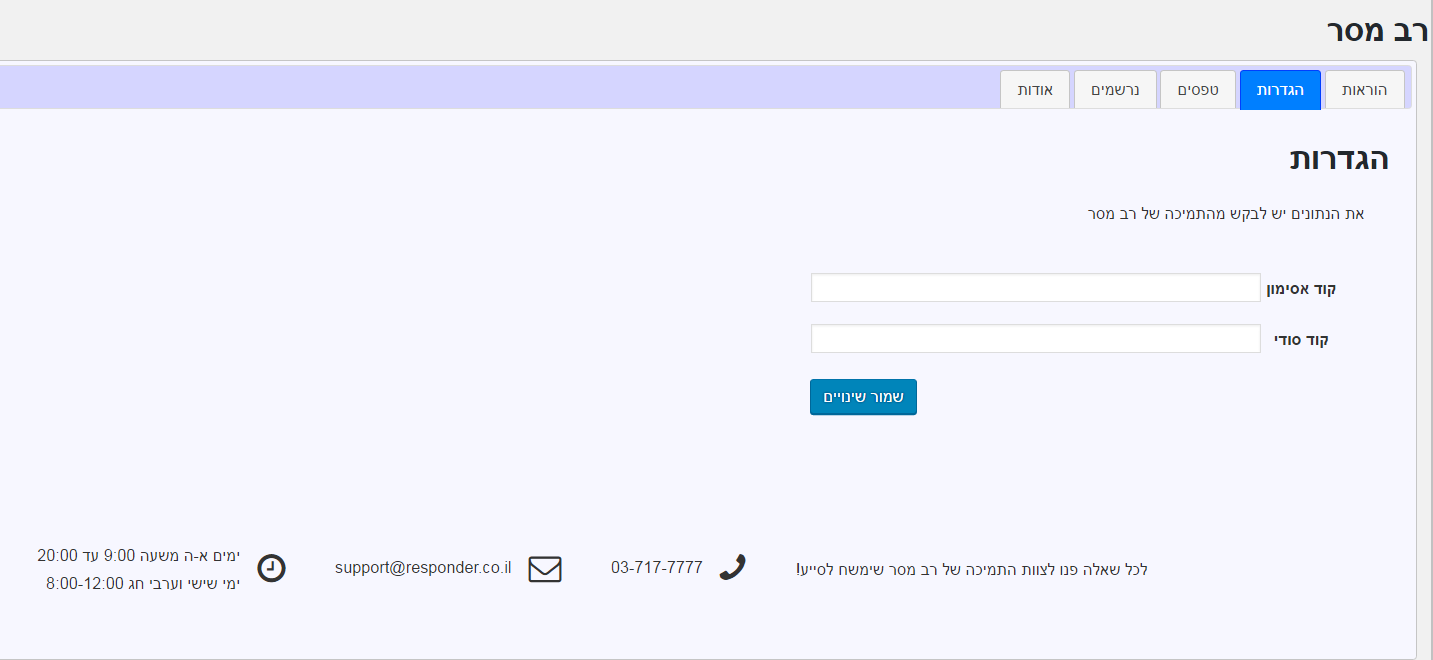Click the support@responder.co.il email address
Viewport: 1433px width, 660px height.
[423, 568]
